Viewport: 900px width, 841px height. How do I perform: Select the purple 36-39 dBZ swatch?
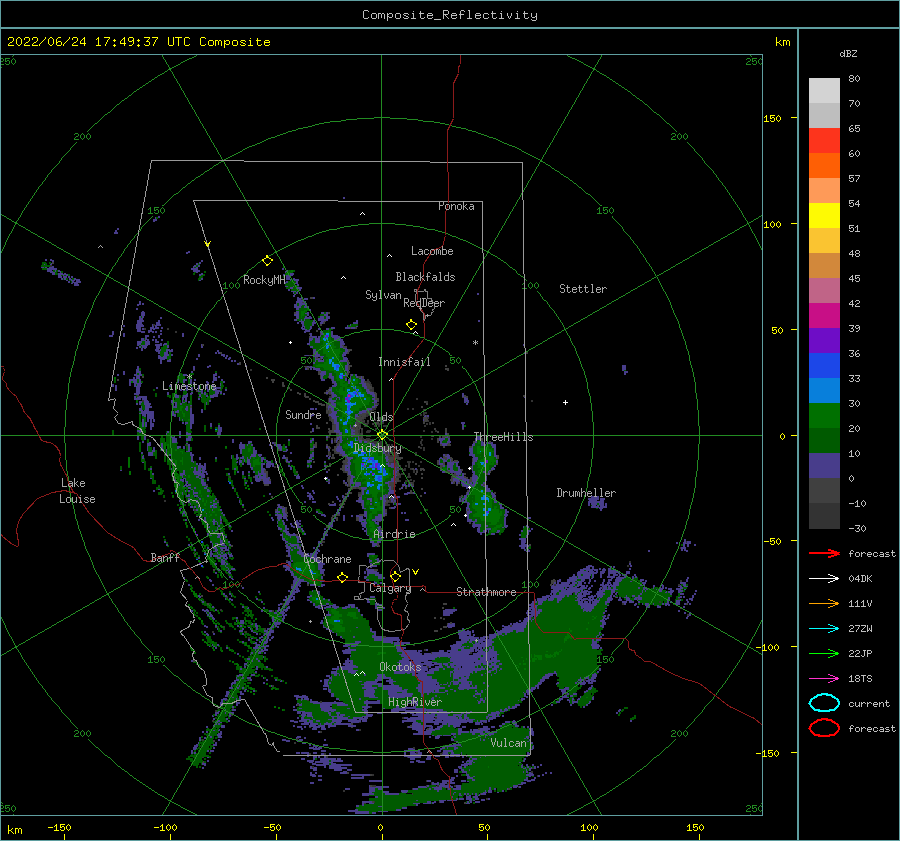click(x=824, y=341)
